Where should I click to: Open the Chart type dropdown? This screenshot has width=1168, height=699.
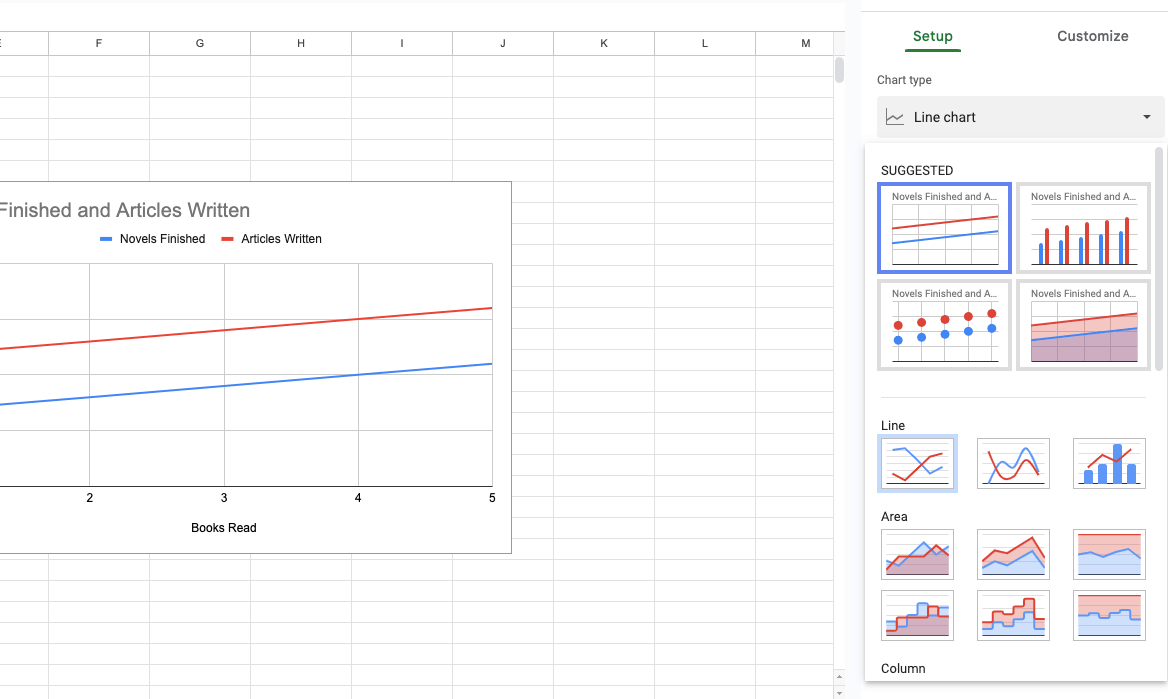click(1019, 117)
